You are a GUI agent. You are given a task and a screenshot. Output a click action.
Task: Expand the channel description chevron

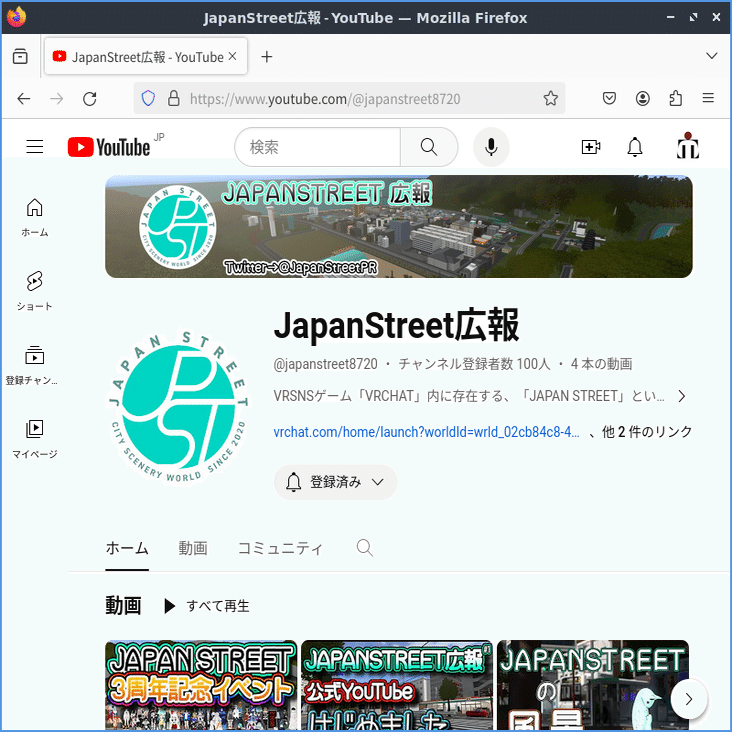[x=682, y=396]
